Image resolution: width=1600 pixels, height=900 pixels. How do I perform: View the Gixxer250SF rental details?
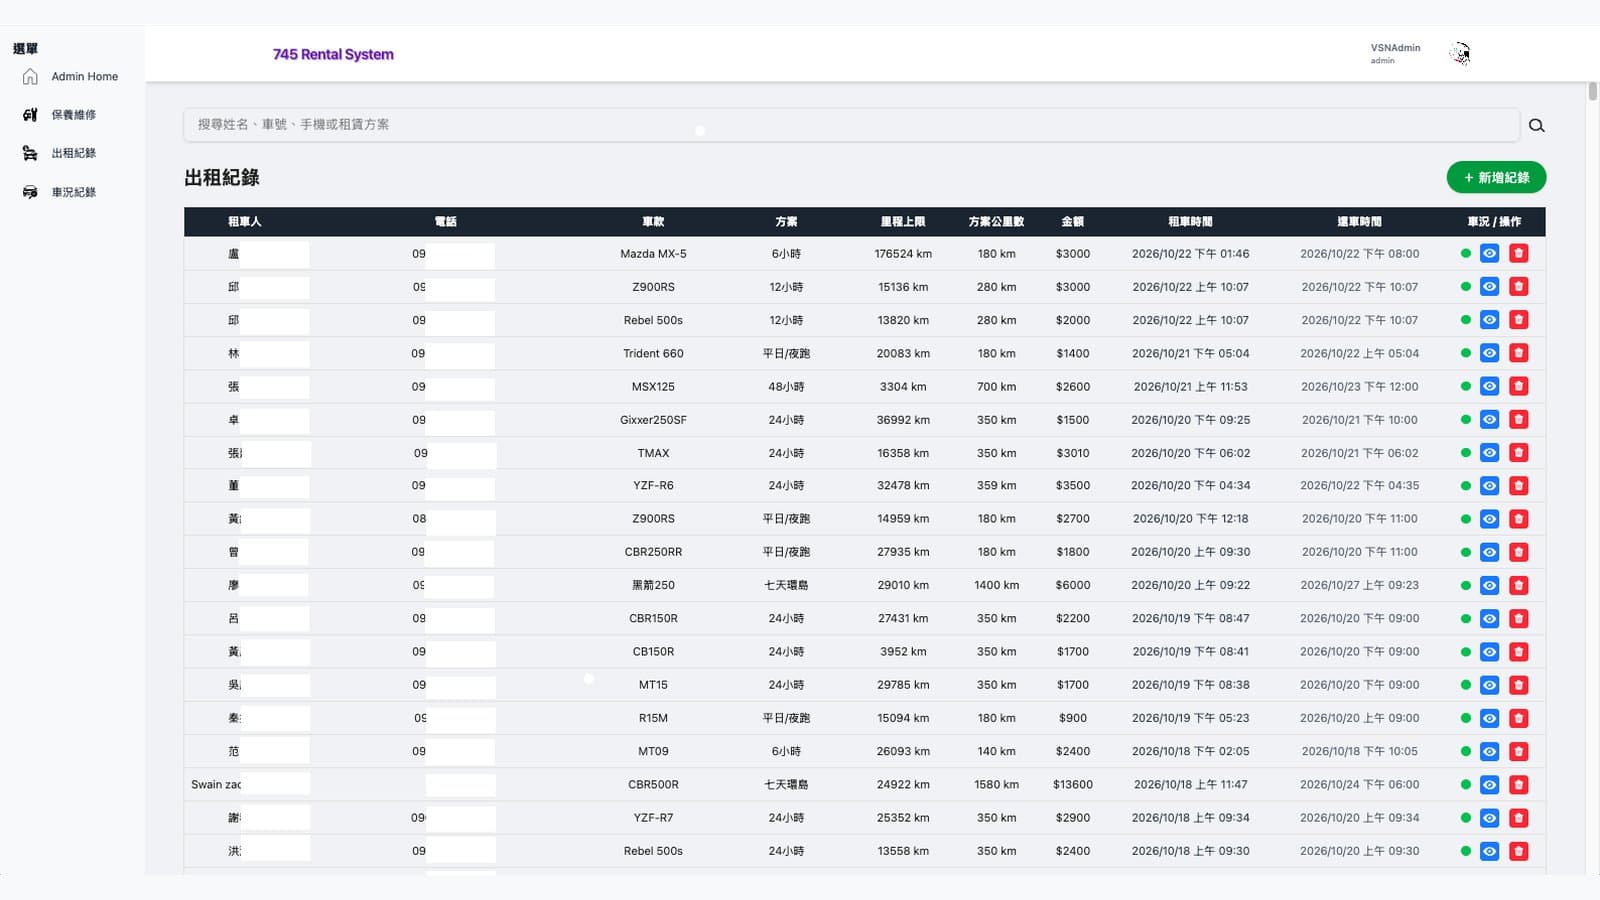(x=1489, y=420)
